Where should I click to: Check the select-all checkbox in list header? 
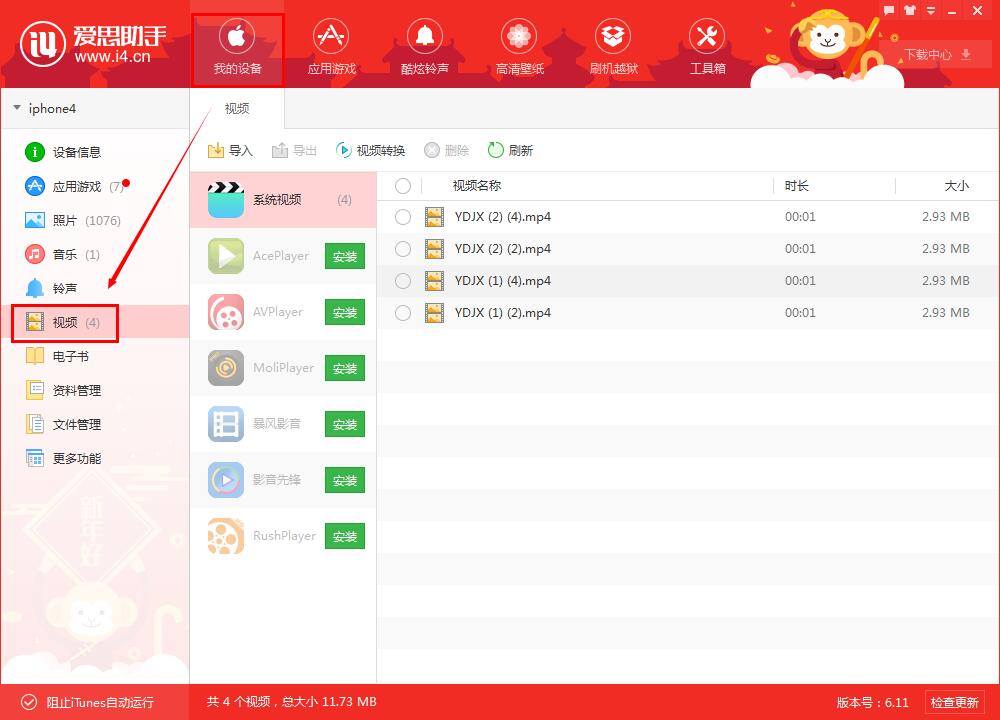(x=403, y=185)
